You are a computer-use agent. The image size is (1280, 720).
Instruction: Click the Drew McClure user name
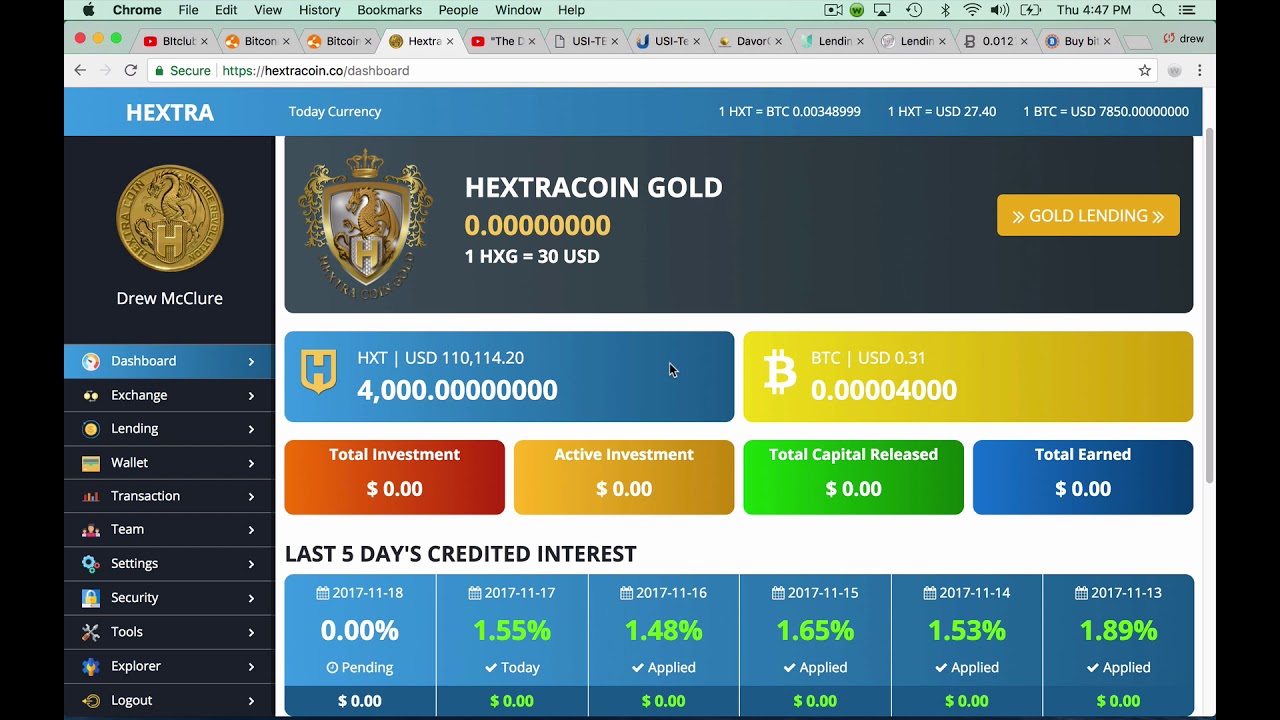click(x=169, y=298)
